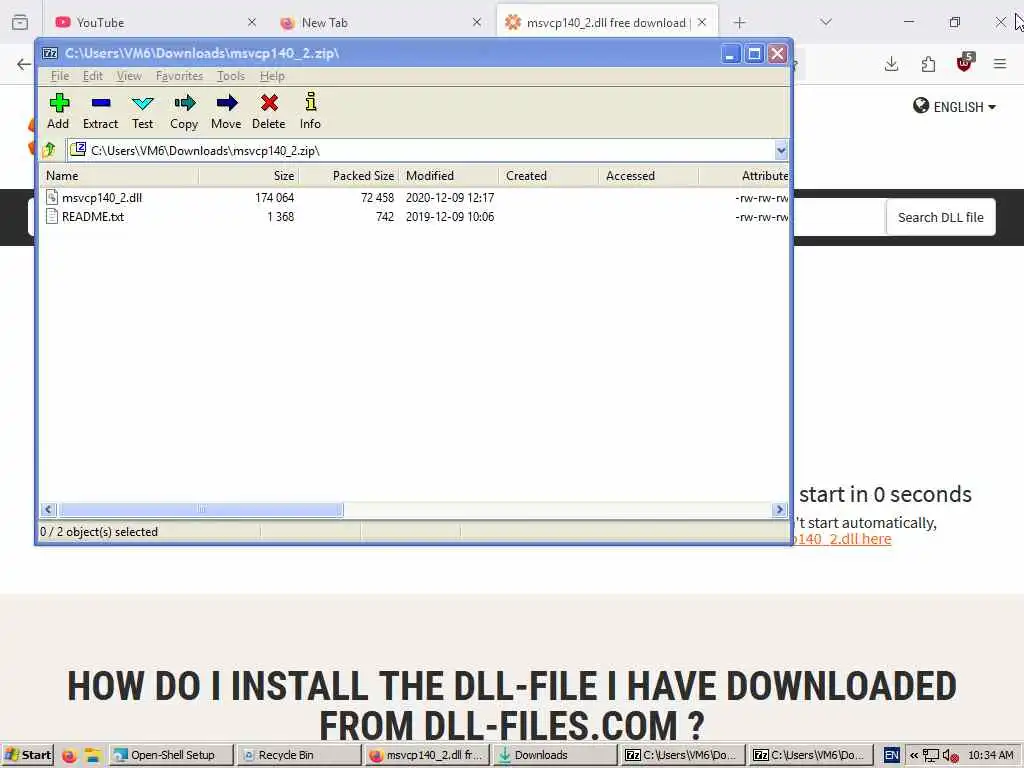The image size is (1024, 768).
Task: Open the list all tabs chevron
Action: coord(826,22)
